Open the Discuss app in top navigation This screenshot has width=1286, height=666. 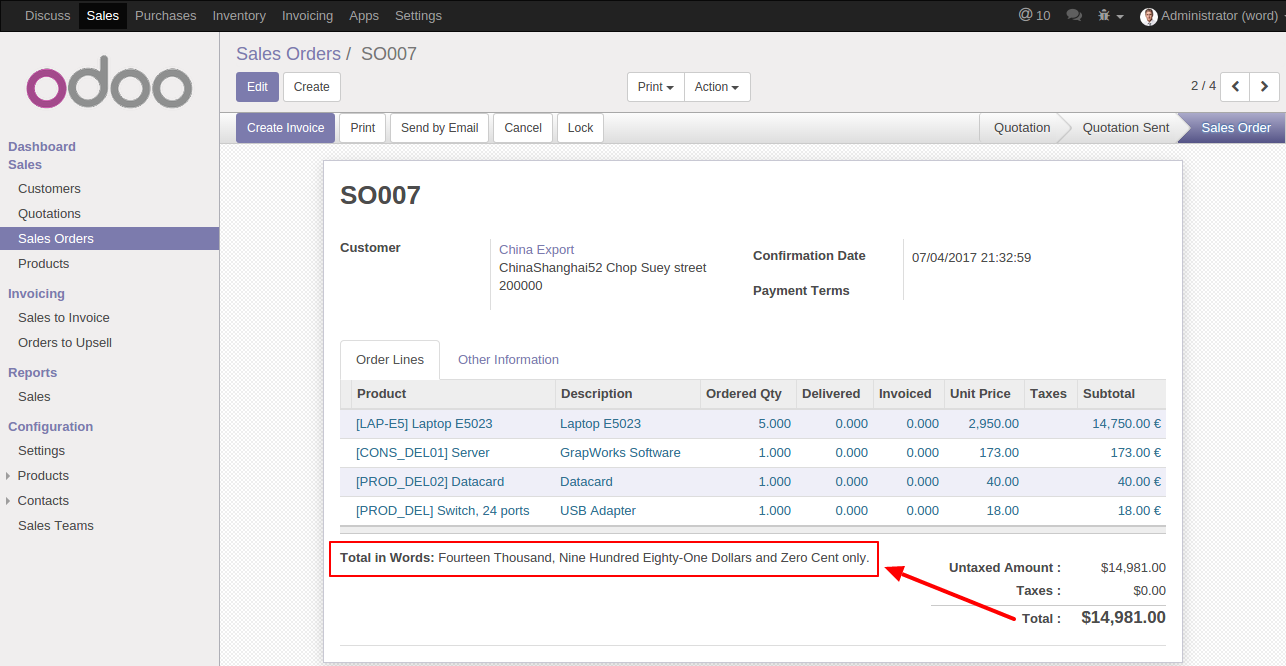[x=47, y=16]
